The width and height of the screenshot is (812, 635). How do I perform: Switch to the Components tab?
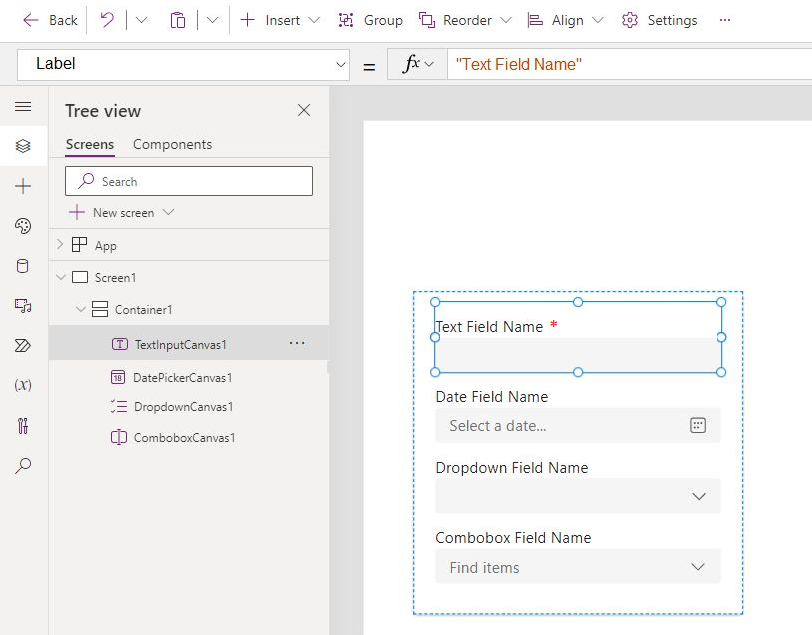click(x=172, y=145)
